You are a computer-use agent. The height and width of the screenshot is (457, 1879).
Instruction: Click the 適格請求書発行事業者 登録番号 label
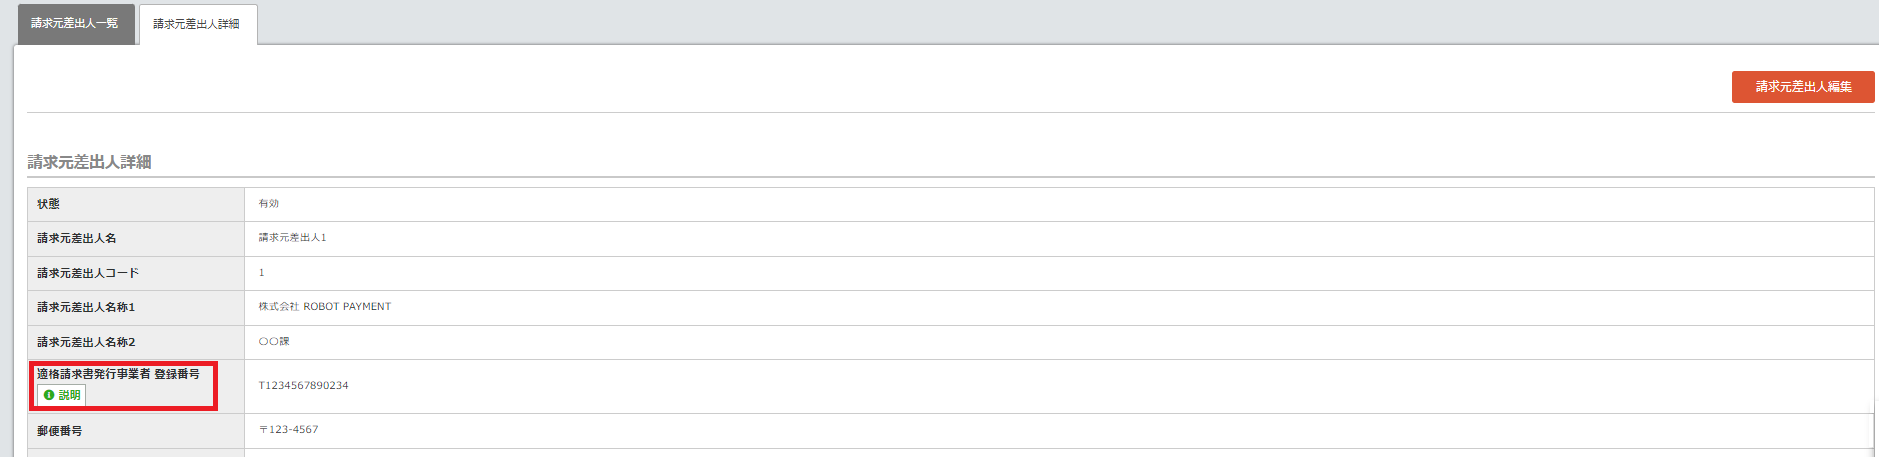[118, 374]
